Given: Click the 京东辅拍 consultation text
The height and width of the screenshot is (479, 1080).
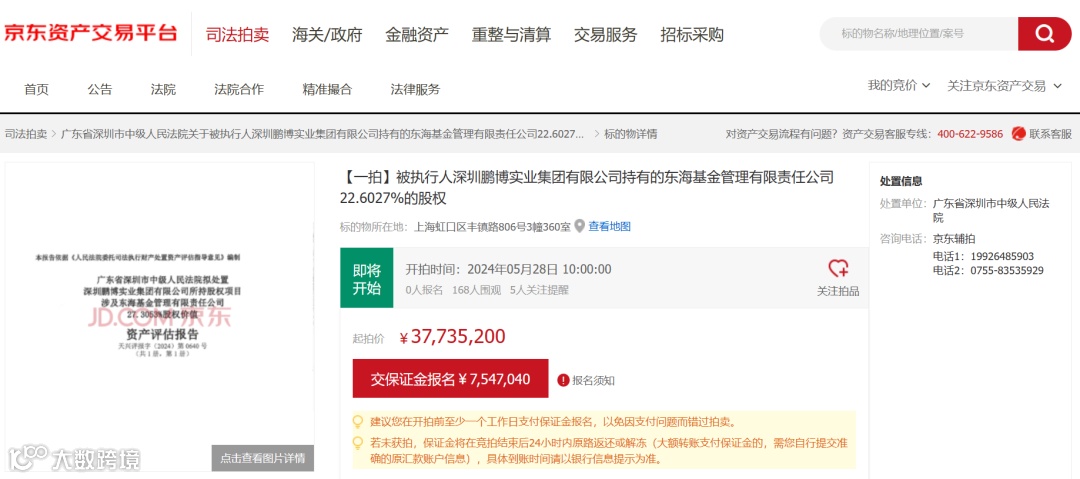Looking at the screenshot, I should (954, 238).
